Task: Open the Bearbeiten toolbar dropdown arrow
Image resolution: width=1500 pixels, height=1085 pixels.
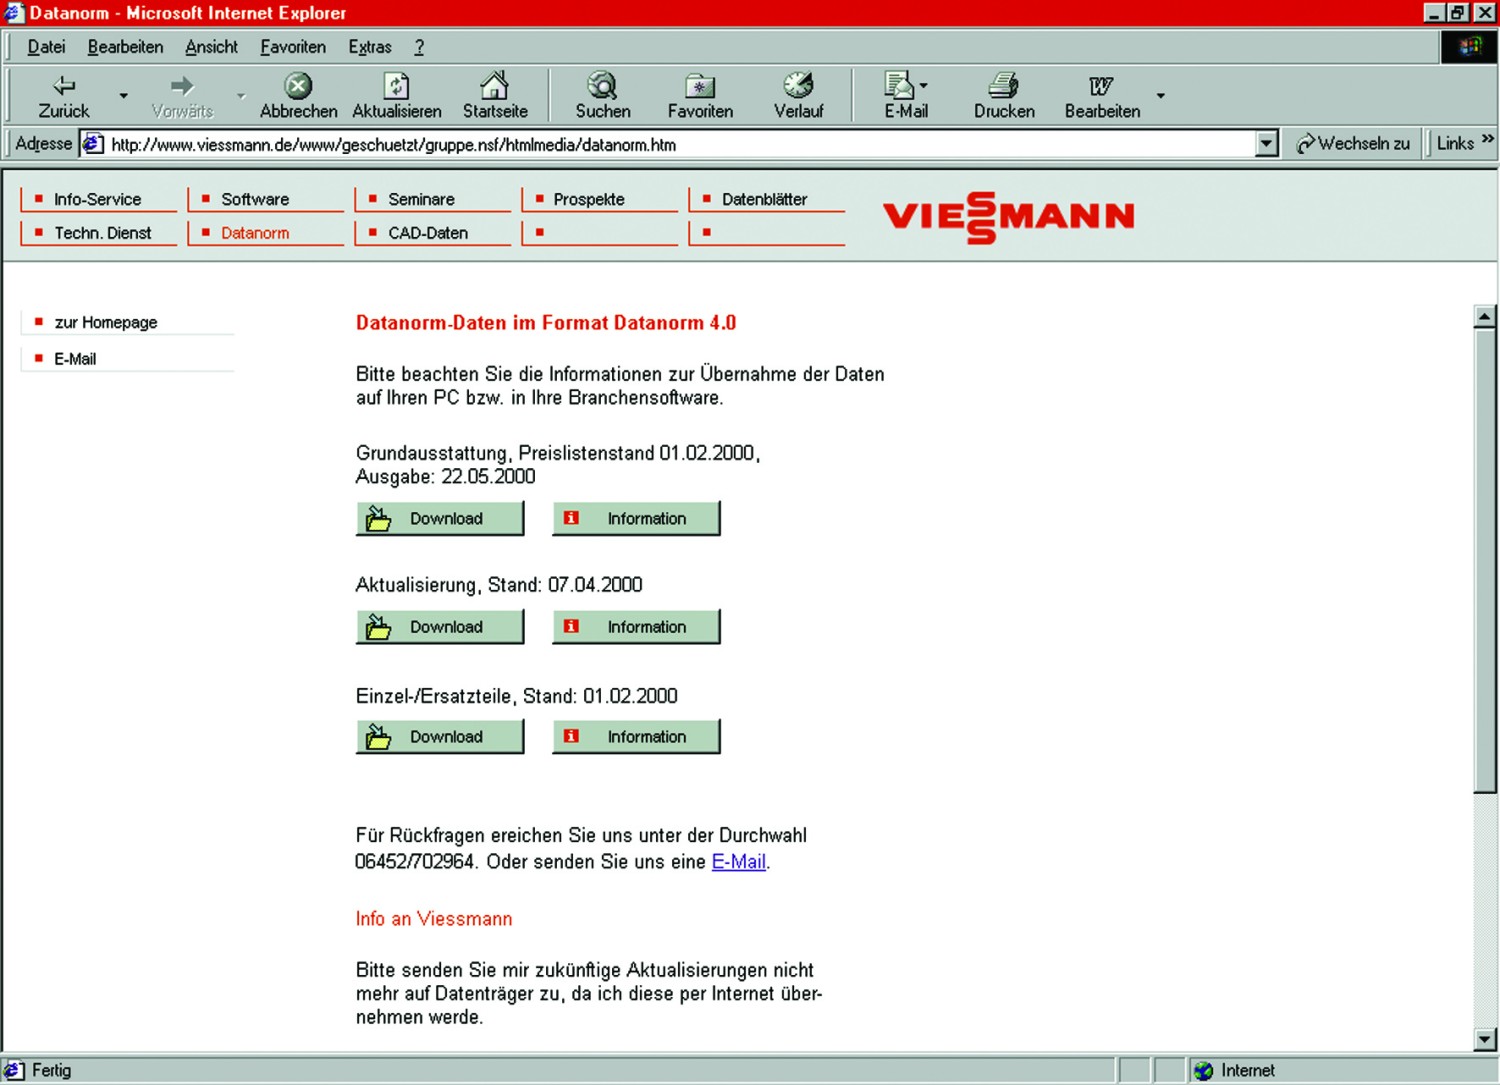Action: pyautogui.click(x=1160, y=96)
